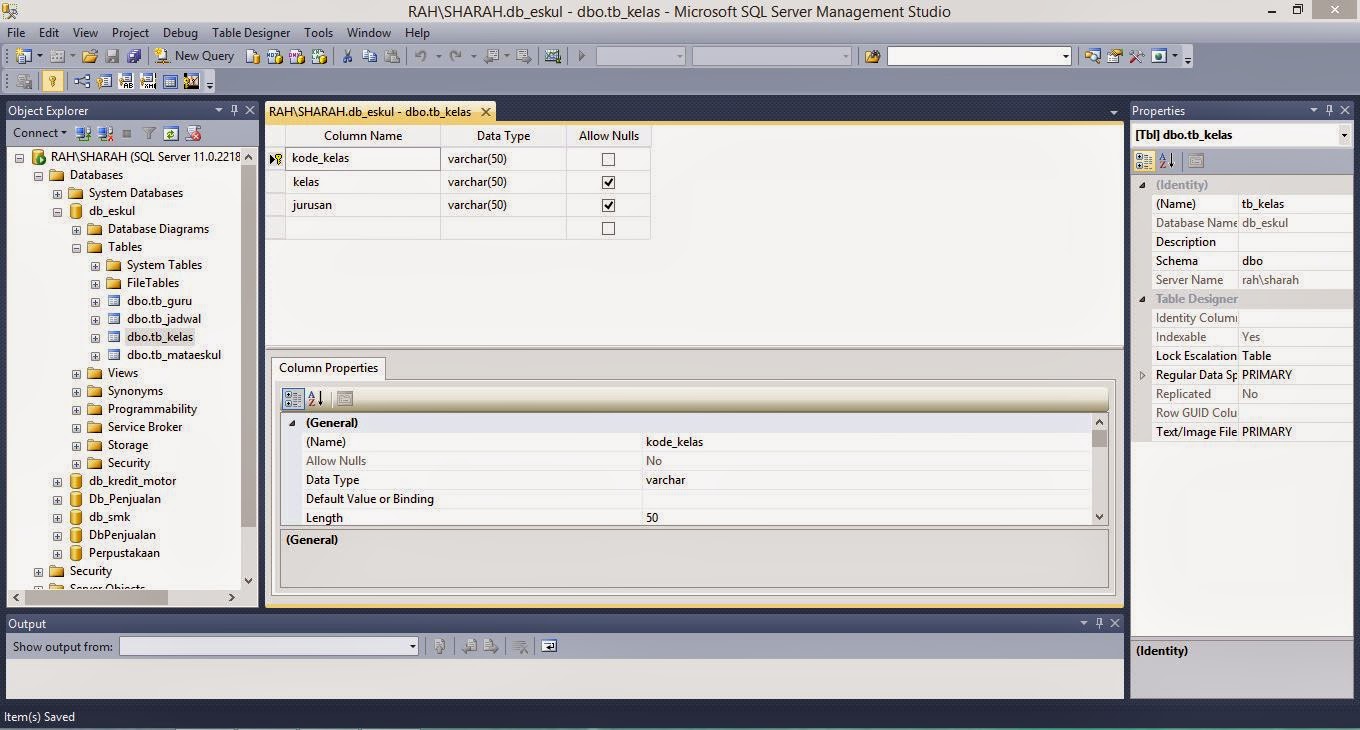
Task: Select dbo.tb_jadwal table in the tree
Action: pos(163,319)
